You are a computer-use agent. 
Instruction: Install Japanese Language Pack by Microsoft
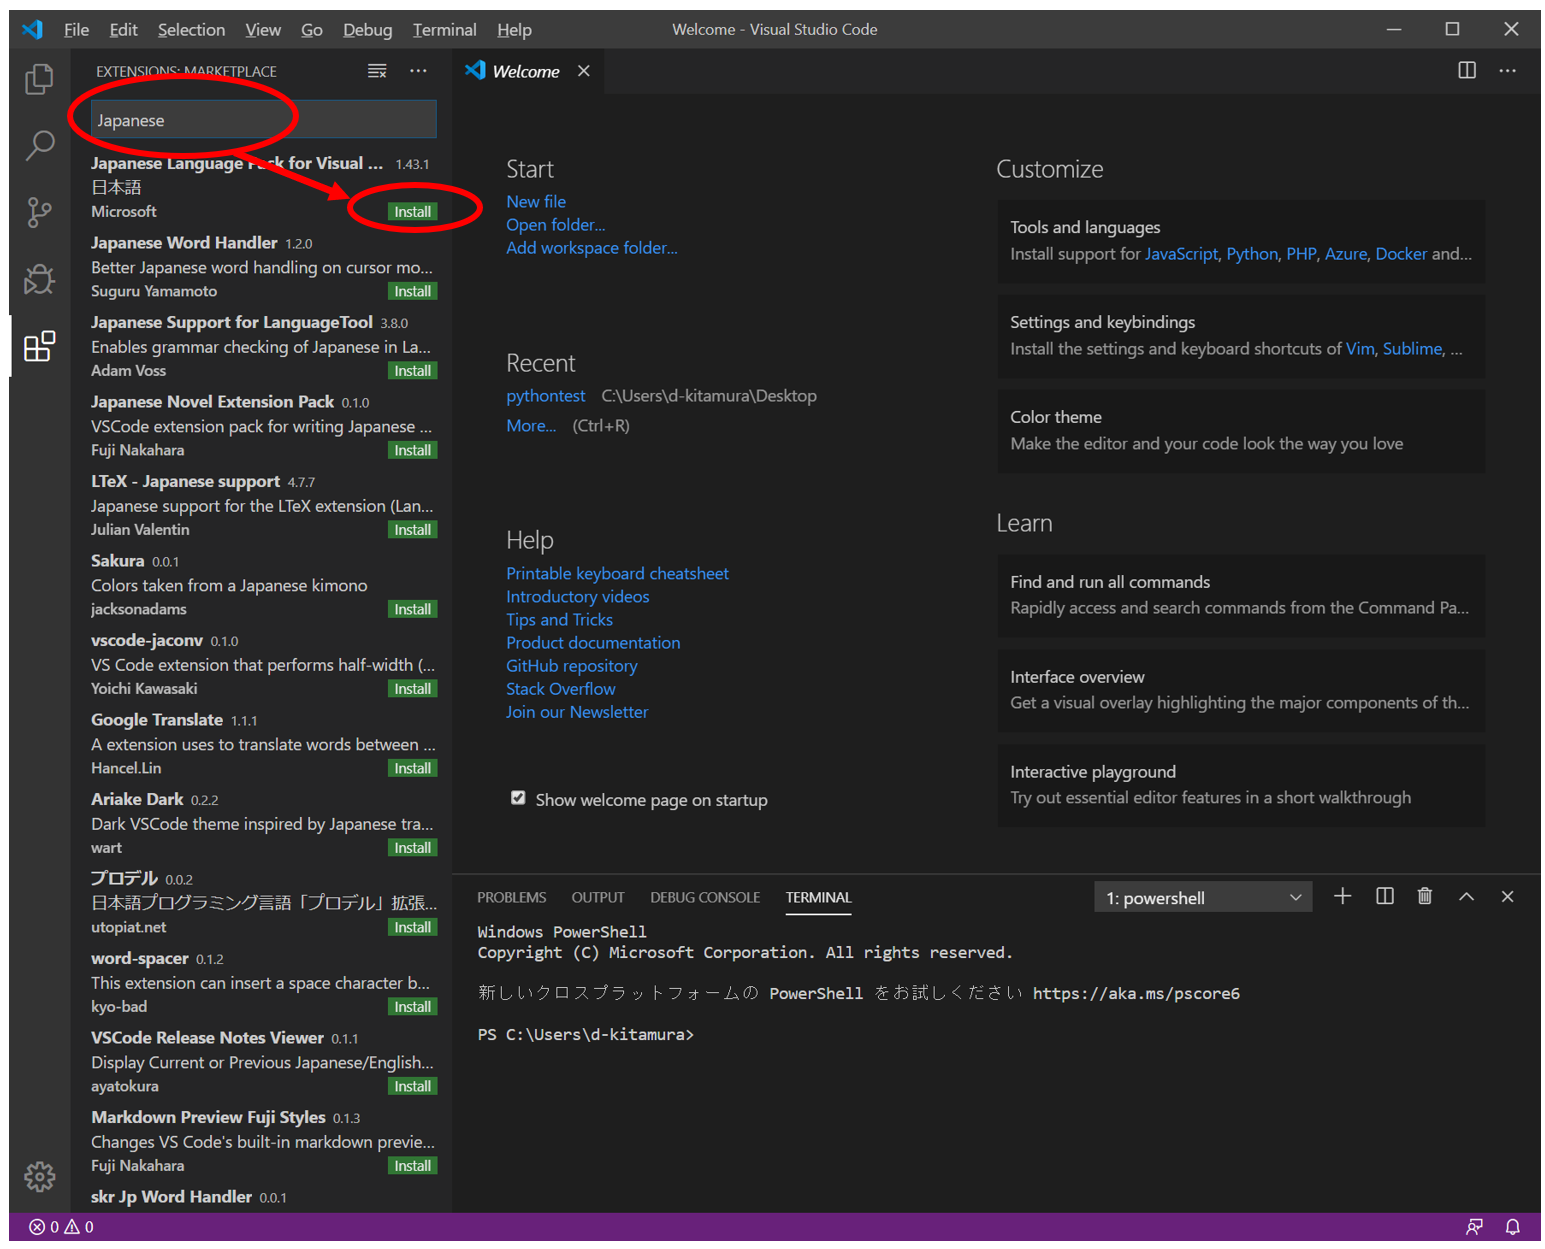412,212
